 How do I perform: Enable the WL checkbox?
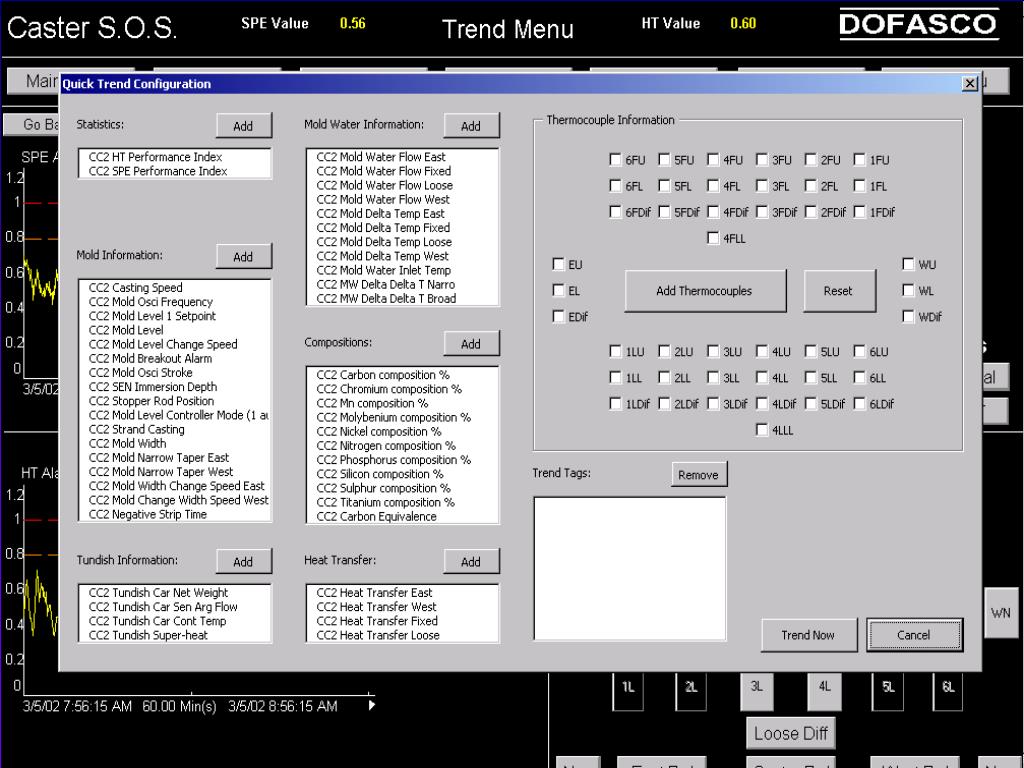pyautogui.click(x=908, y=290)
